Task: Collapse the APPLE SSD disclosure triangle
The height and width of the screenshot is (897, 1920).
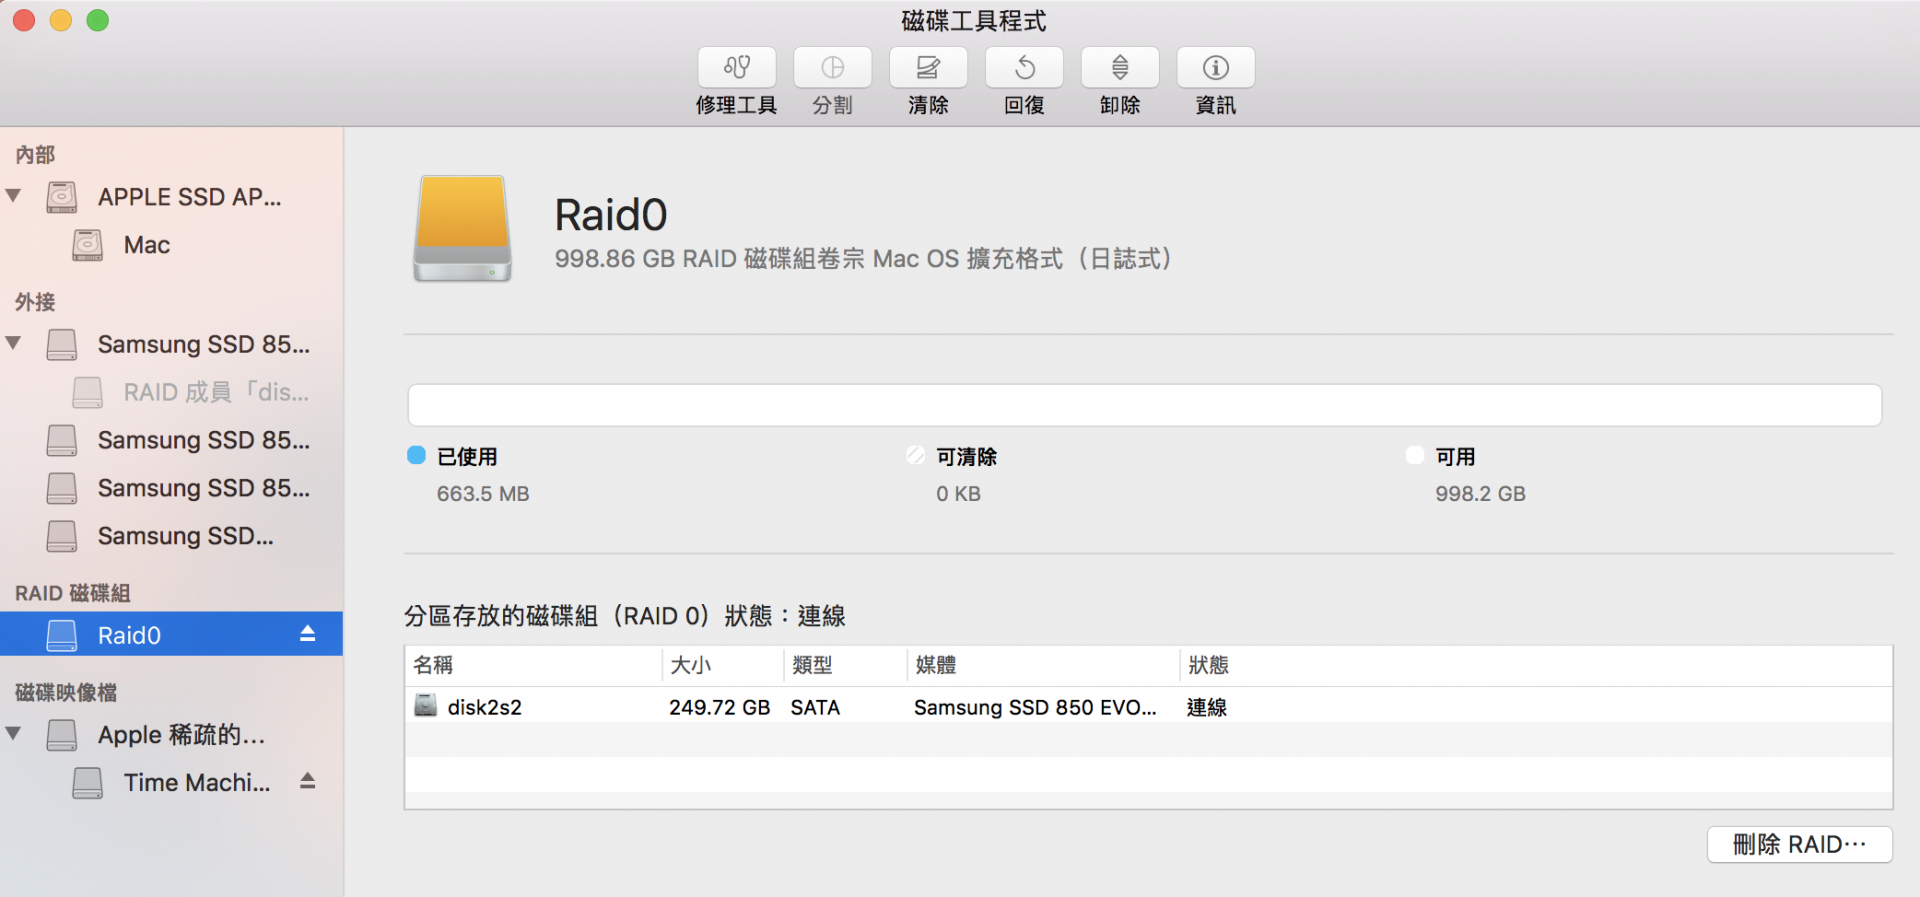Action: (x=14, y=196)
